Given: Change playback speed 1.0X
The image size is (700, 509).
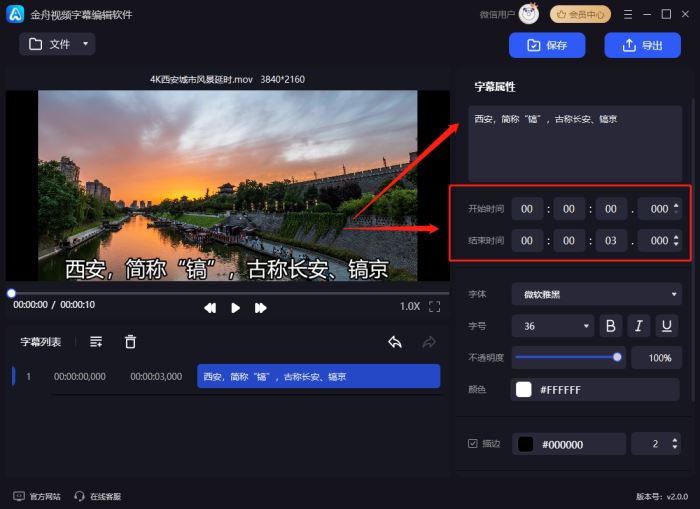Looking at the screenshot, I should 409,306.
